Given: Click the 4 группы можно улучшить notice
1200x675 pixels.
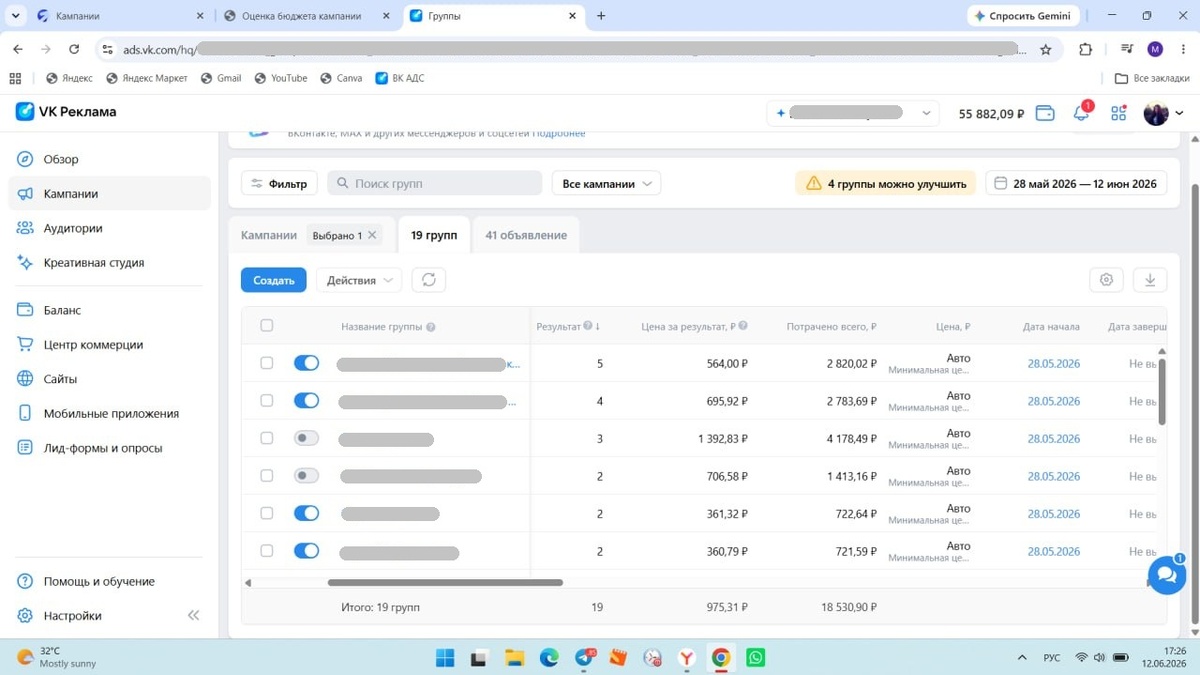Looking at the screenshot, I should point(886,184).
